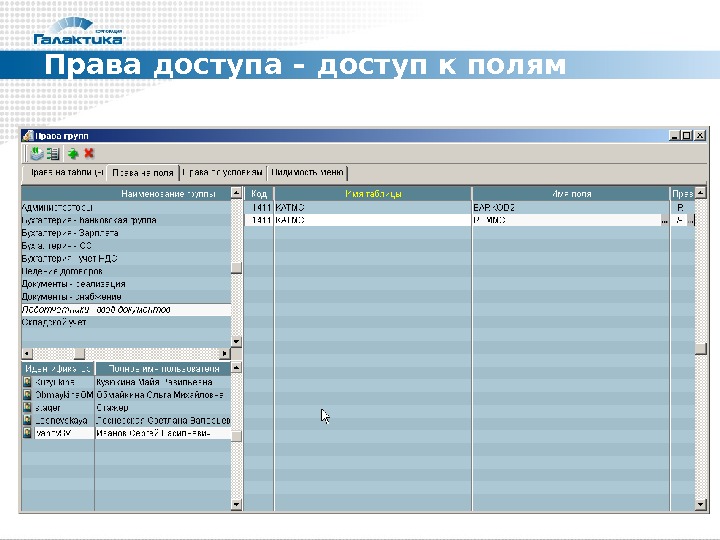This screenshot has height=540, width=720.
Task: Click the Идентификатор column header
Action: point(58,369)
